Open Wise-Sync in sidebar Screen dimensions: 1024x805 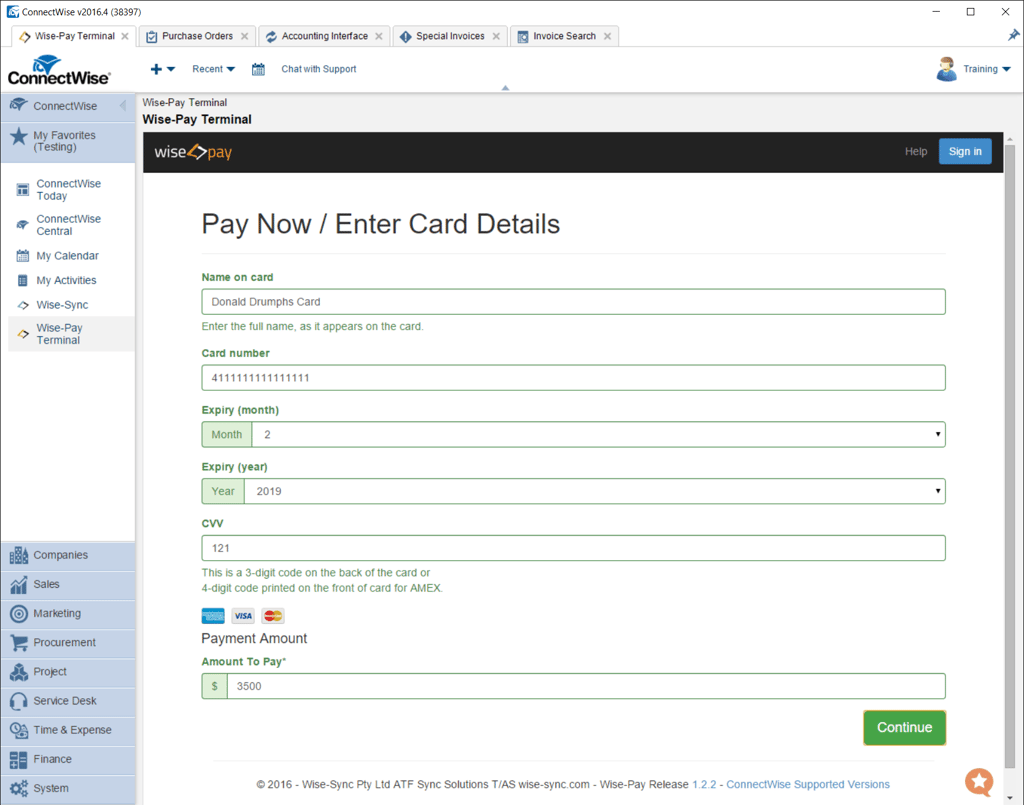click(62, 305)
